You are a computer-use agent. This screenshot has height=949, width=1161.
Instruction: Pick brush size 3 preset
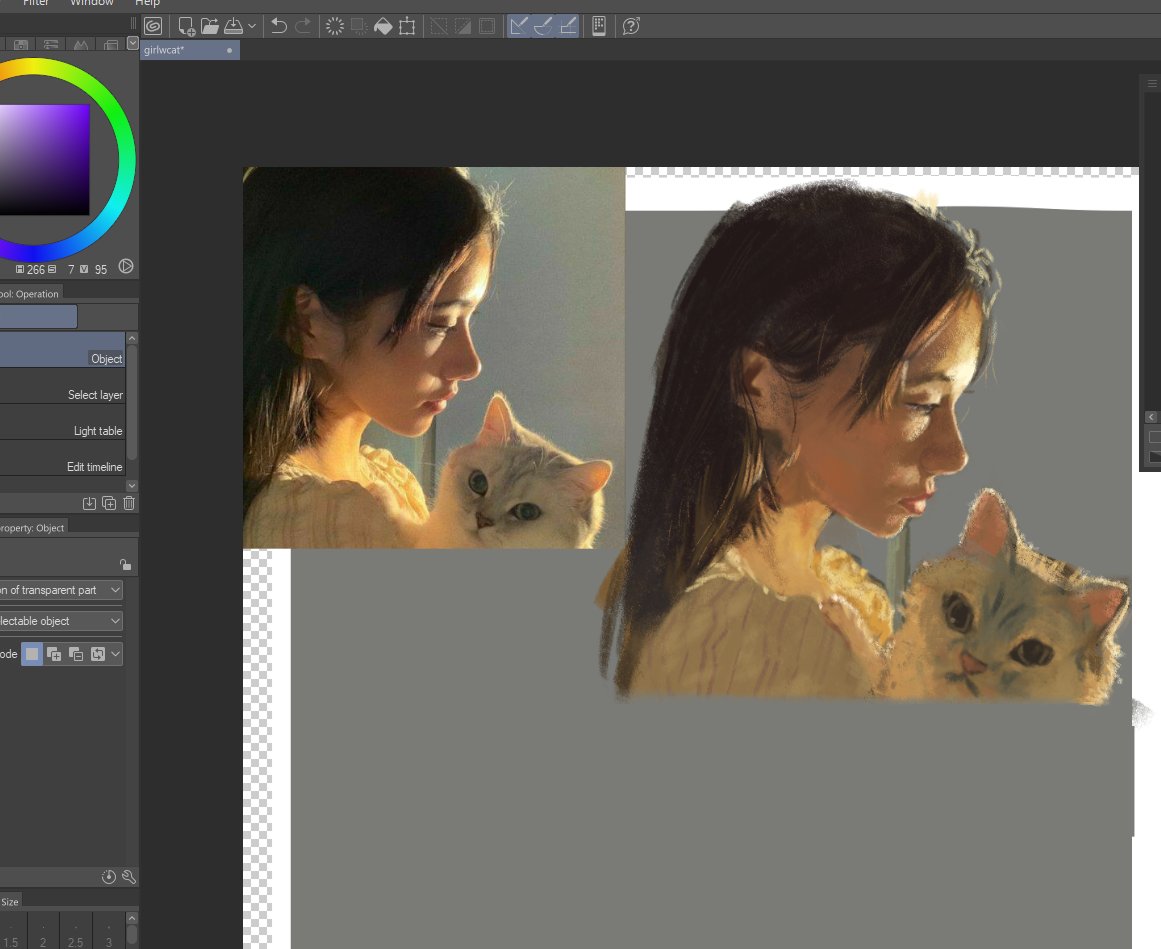click(109, 931)
